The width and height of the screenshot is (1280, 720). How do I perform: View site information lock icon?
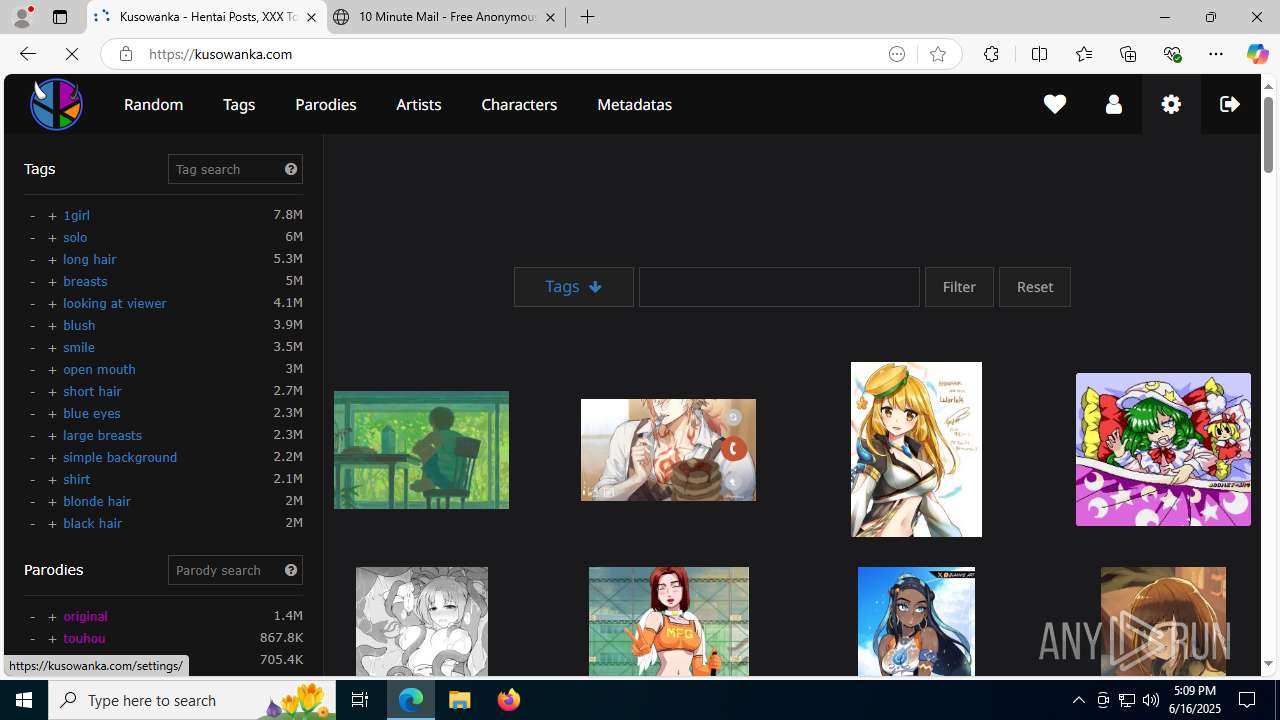[125, 54]
